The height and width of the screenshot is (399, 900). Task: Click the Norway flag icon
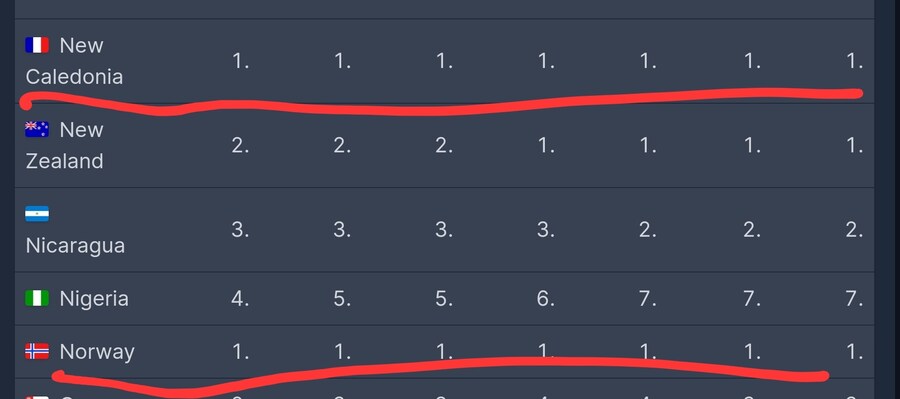tap(37, 351)
